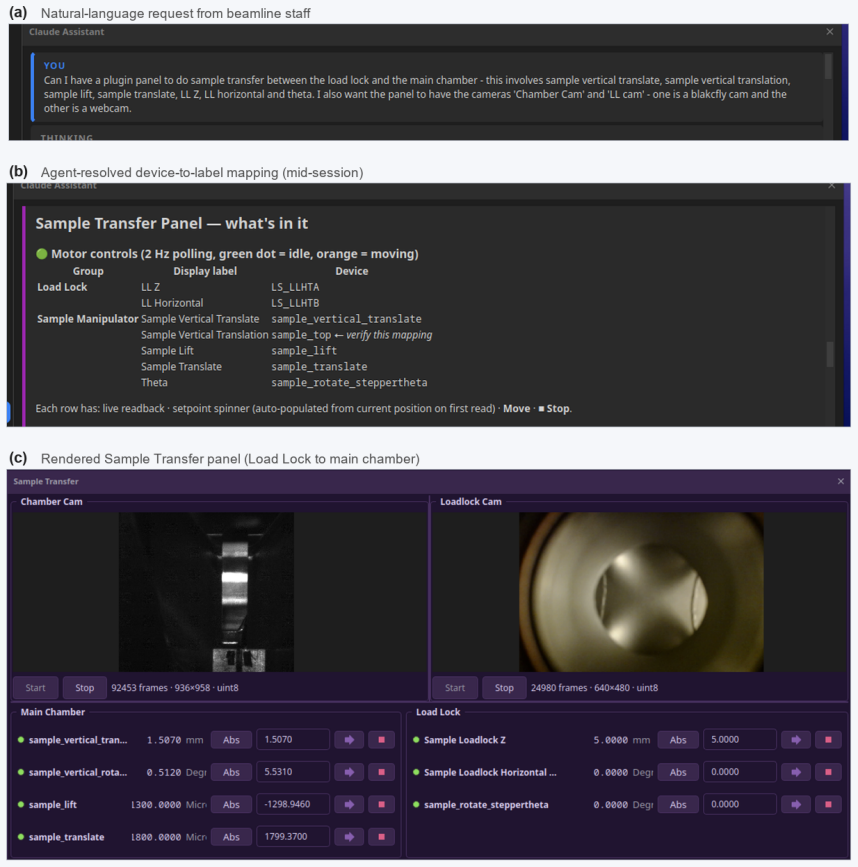The width and height of the screenshot is (858, 867).
Task: Toggle Abs mode for sample_translate
Action: coord(231,837)
